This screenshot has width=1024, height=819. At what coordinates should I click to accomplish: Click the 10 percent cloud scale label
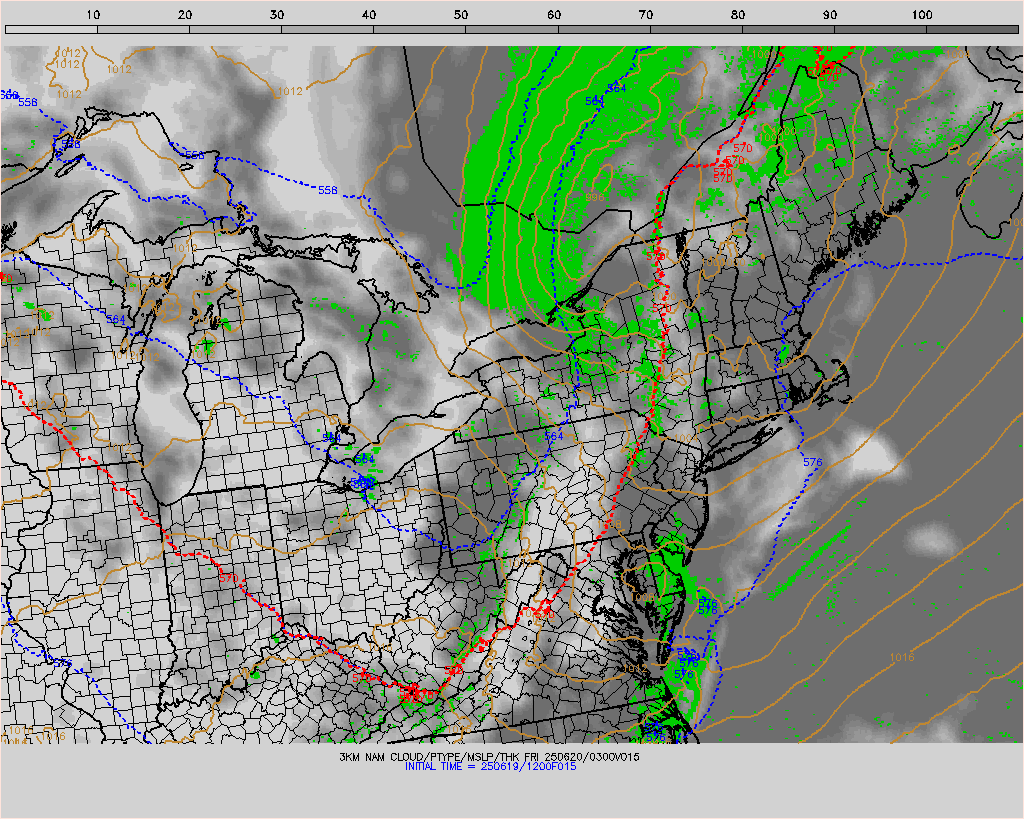click(93, 14)
